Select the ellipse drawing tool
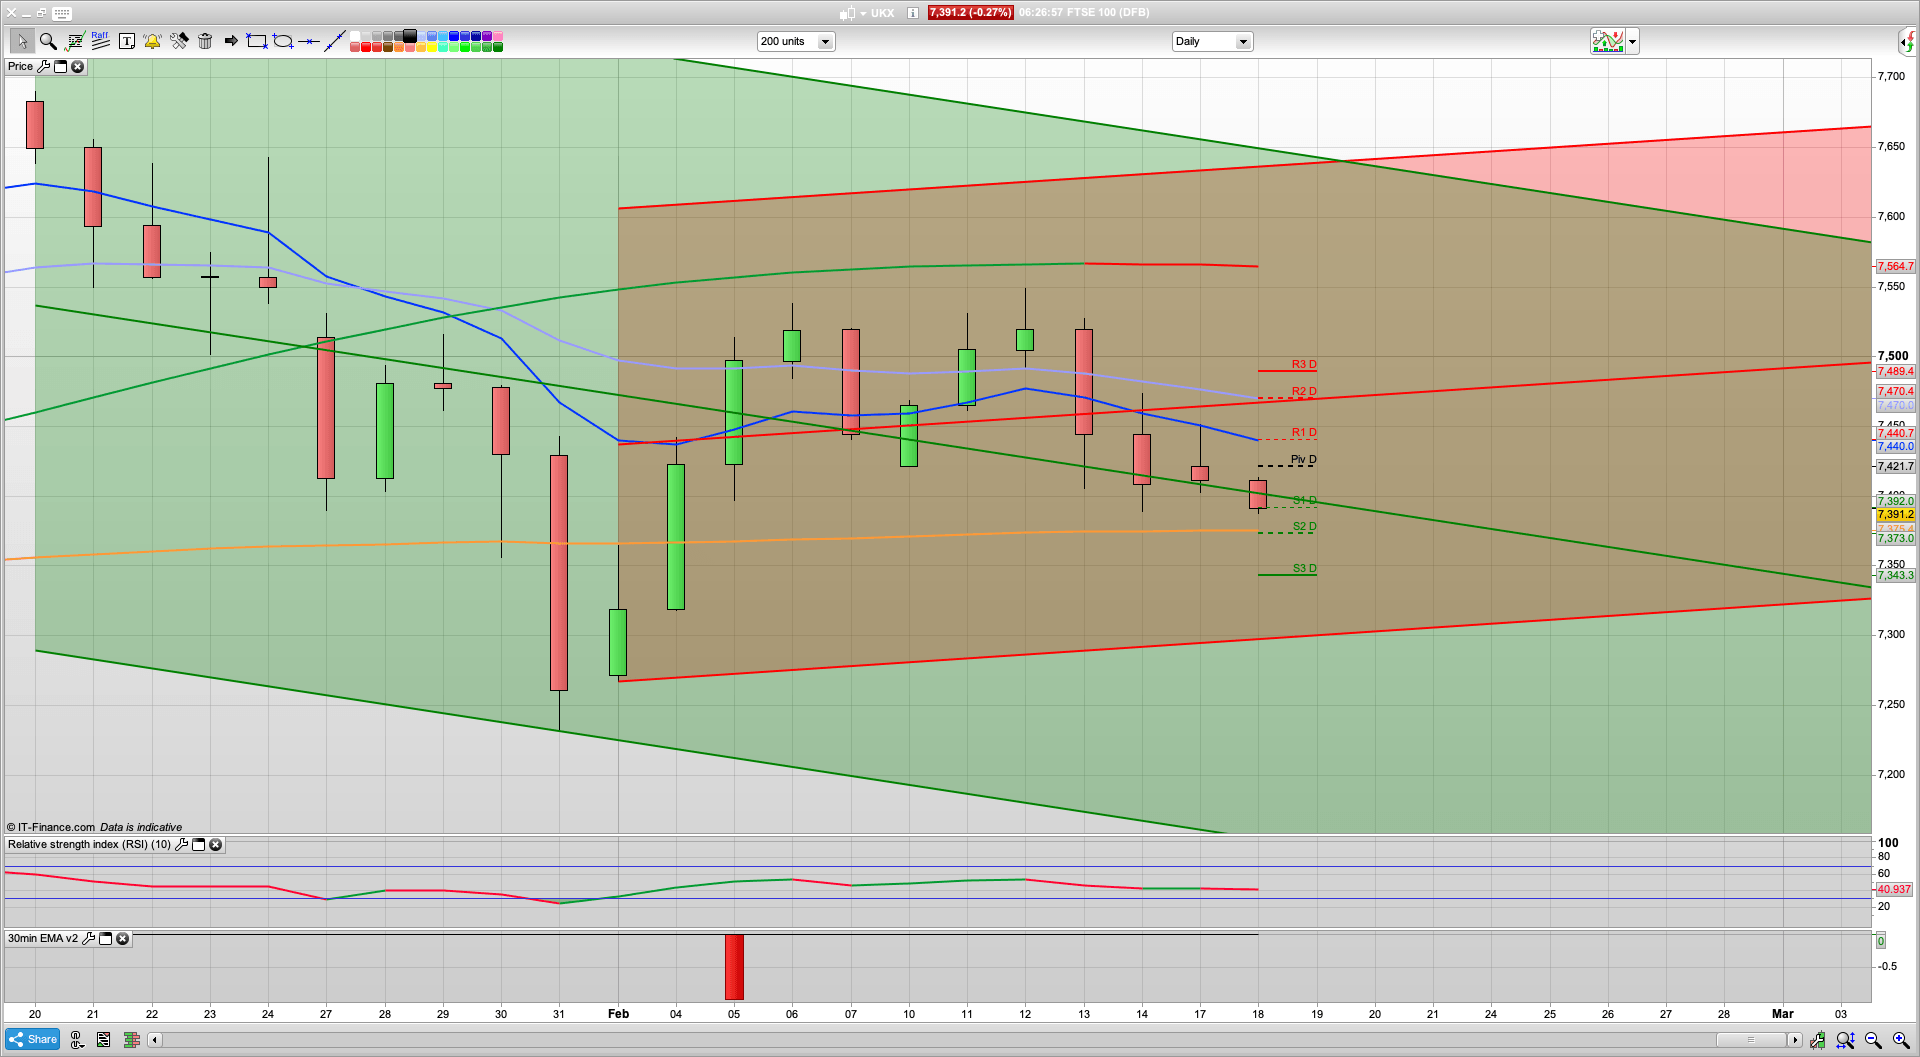Viewport: 1920px width, 1057px height. pyautogui.click(x=283, y=41)
